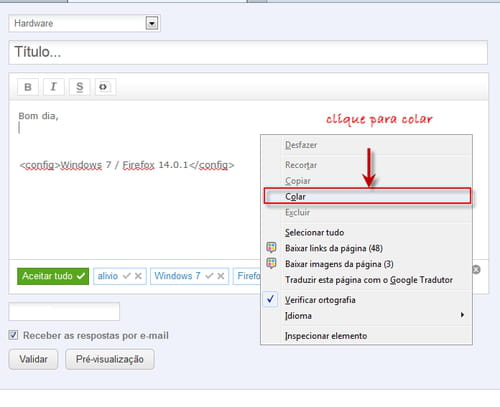The image size is (500, 407).
Task: Expand the Idioma submenu
Action: click(366, 316)
